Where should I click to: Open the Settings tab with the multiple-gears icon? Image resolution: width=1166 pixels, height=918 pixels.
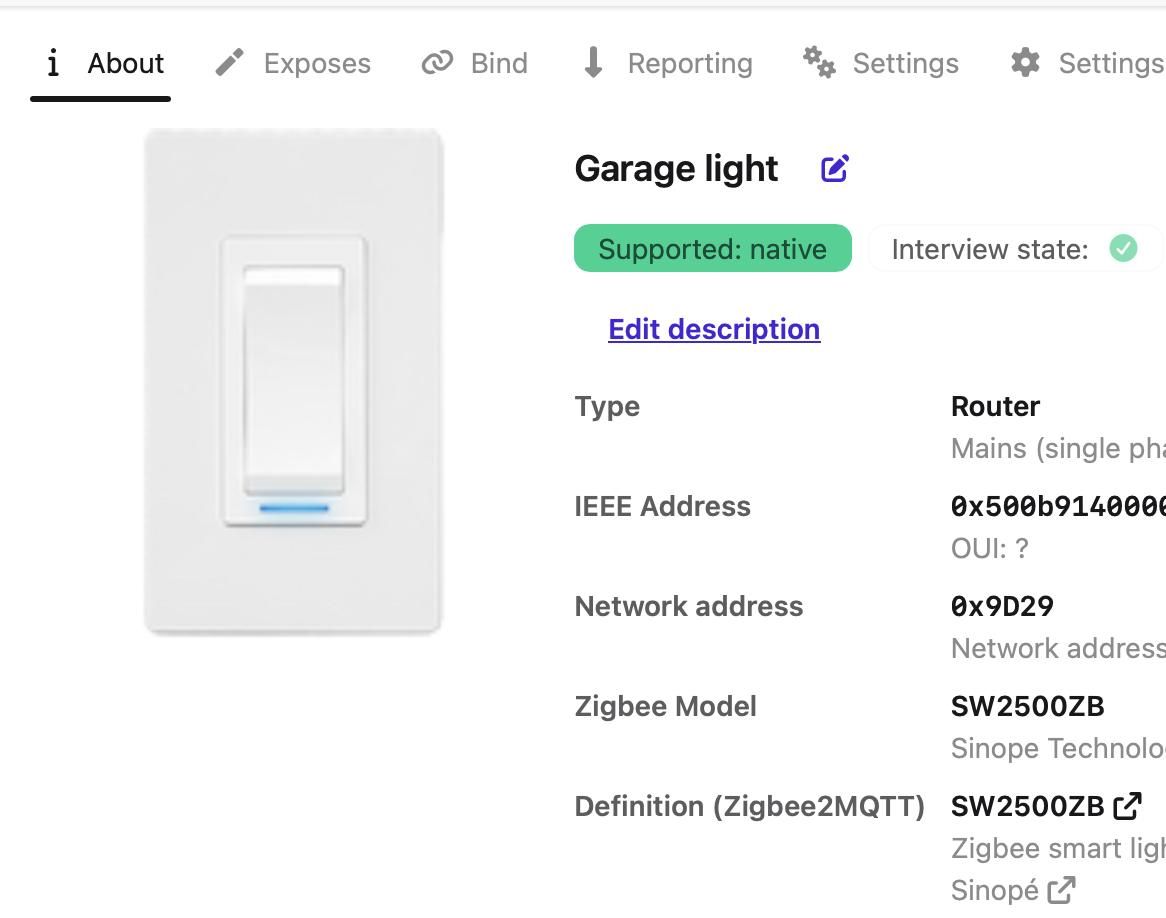[880, 64]
